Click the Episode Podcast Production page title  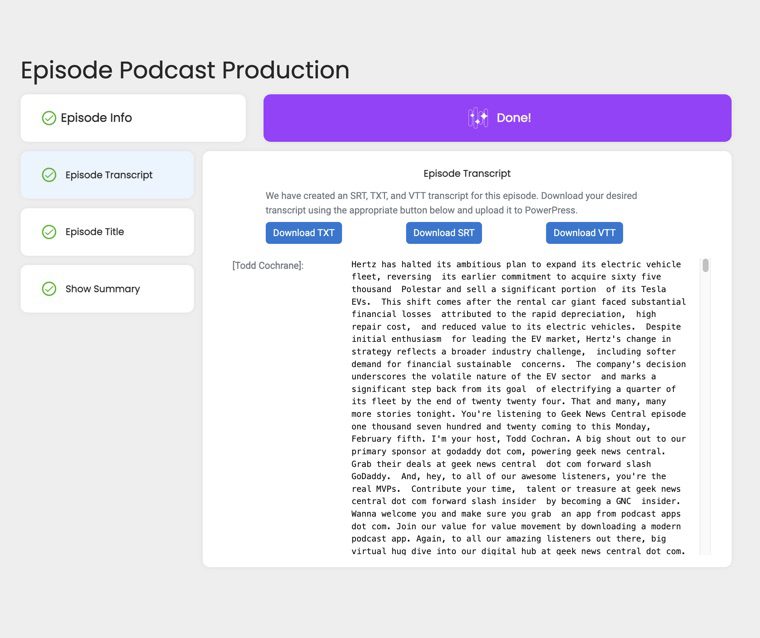coord(185,70)
